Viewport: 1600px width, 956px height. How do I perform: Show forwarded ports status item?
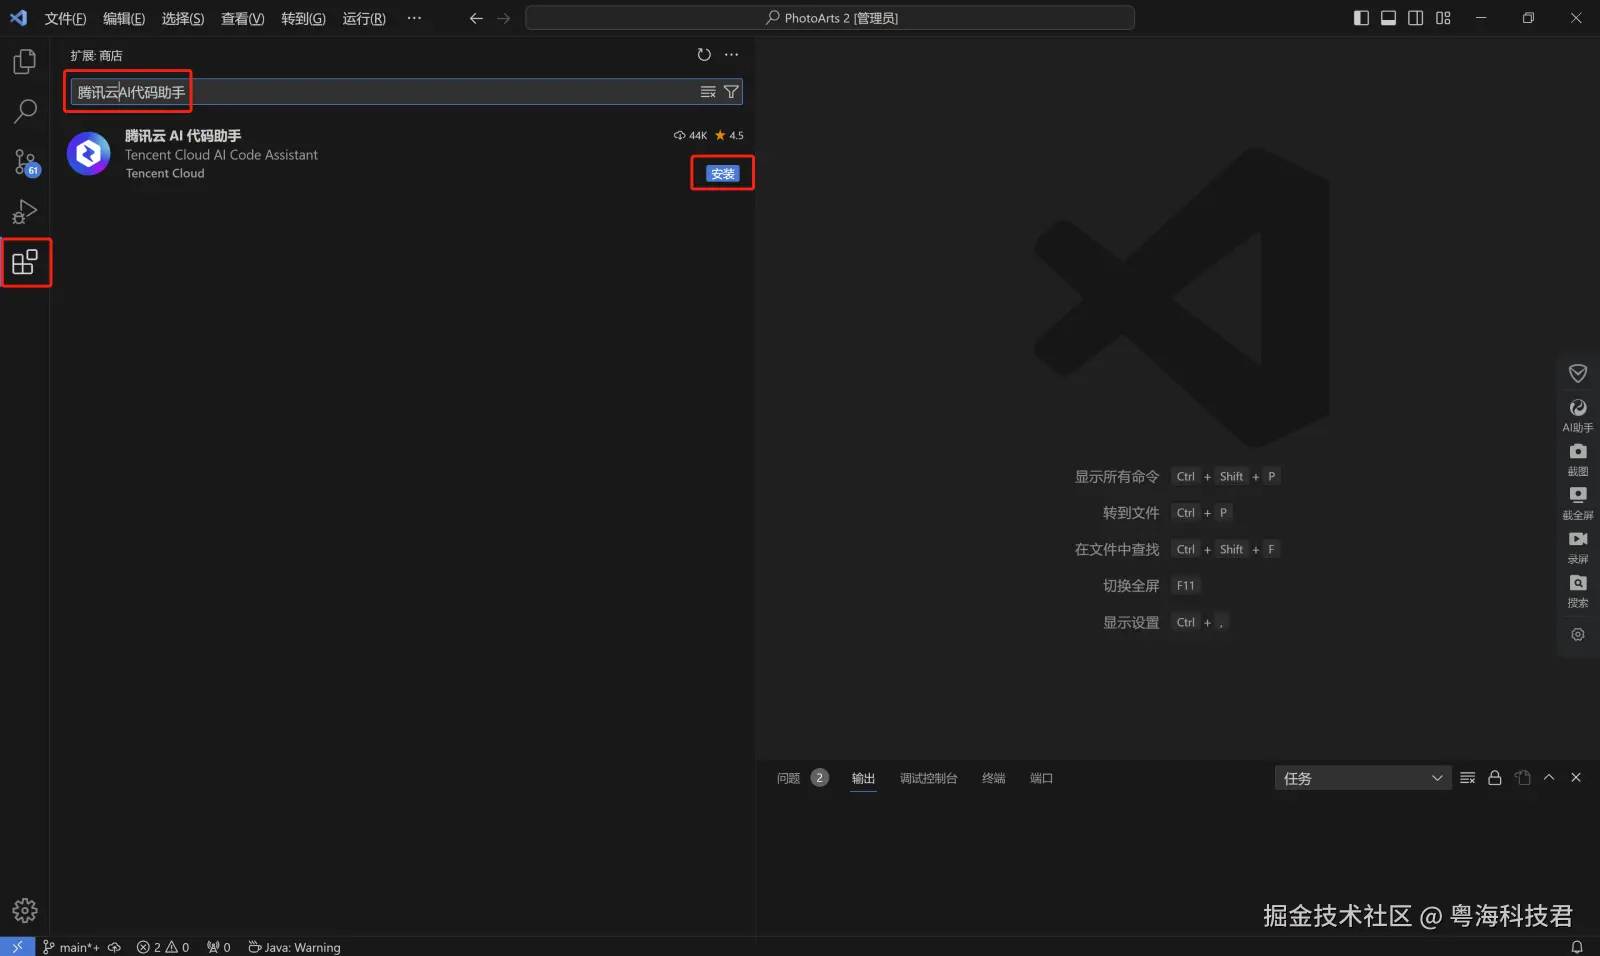click(x=219, y=947)
